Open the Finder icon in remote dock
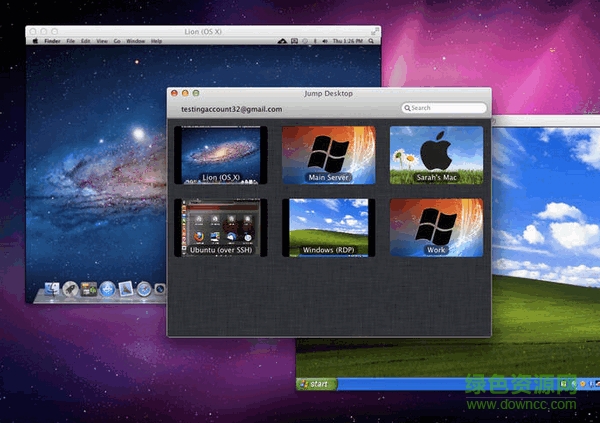The width and height of the screenshot is (600, 423). (x=52, y=289)
